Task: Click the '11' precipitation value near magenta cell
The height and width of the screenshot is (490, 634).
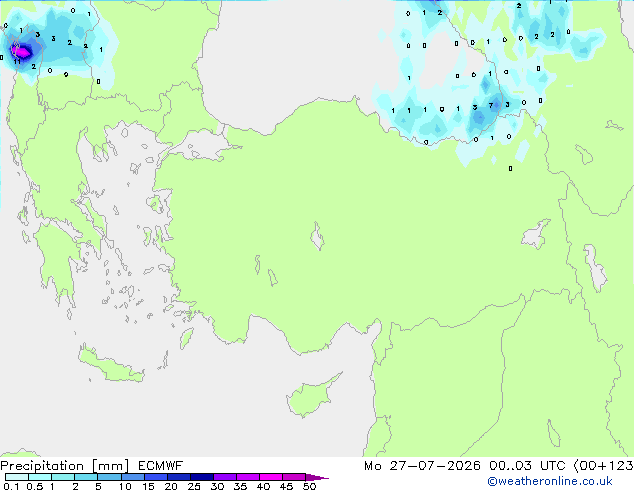Action: tap(17, 62)
